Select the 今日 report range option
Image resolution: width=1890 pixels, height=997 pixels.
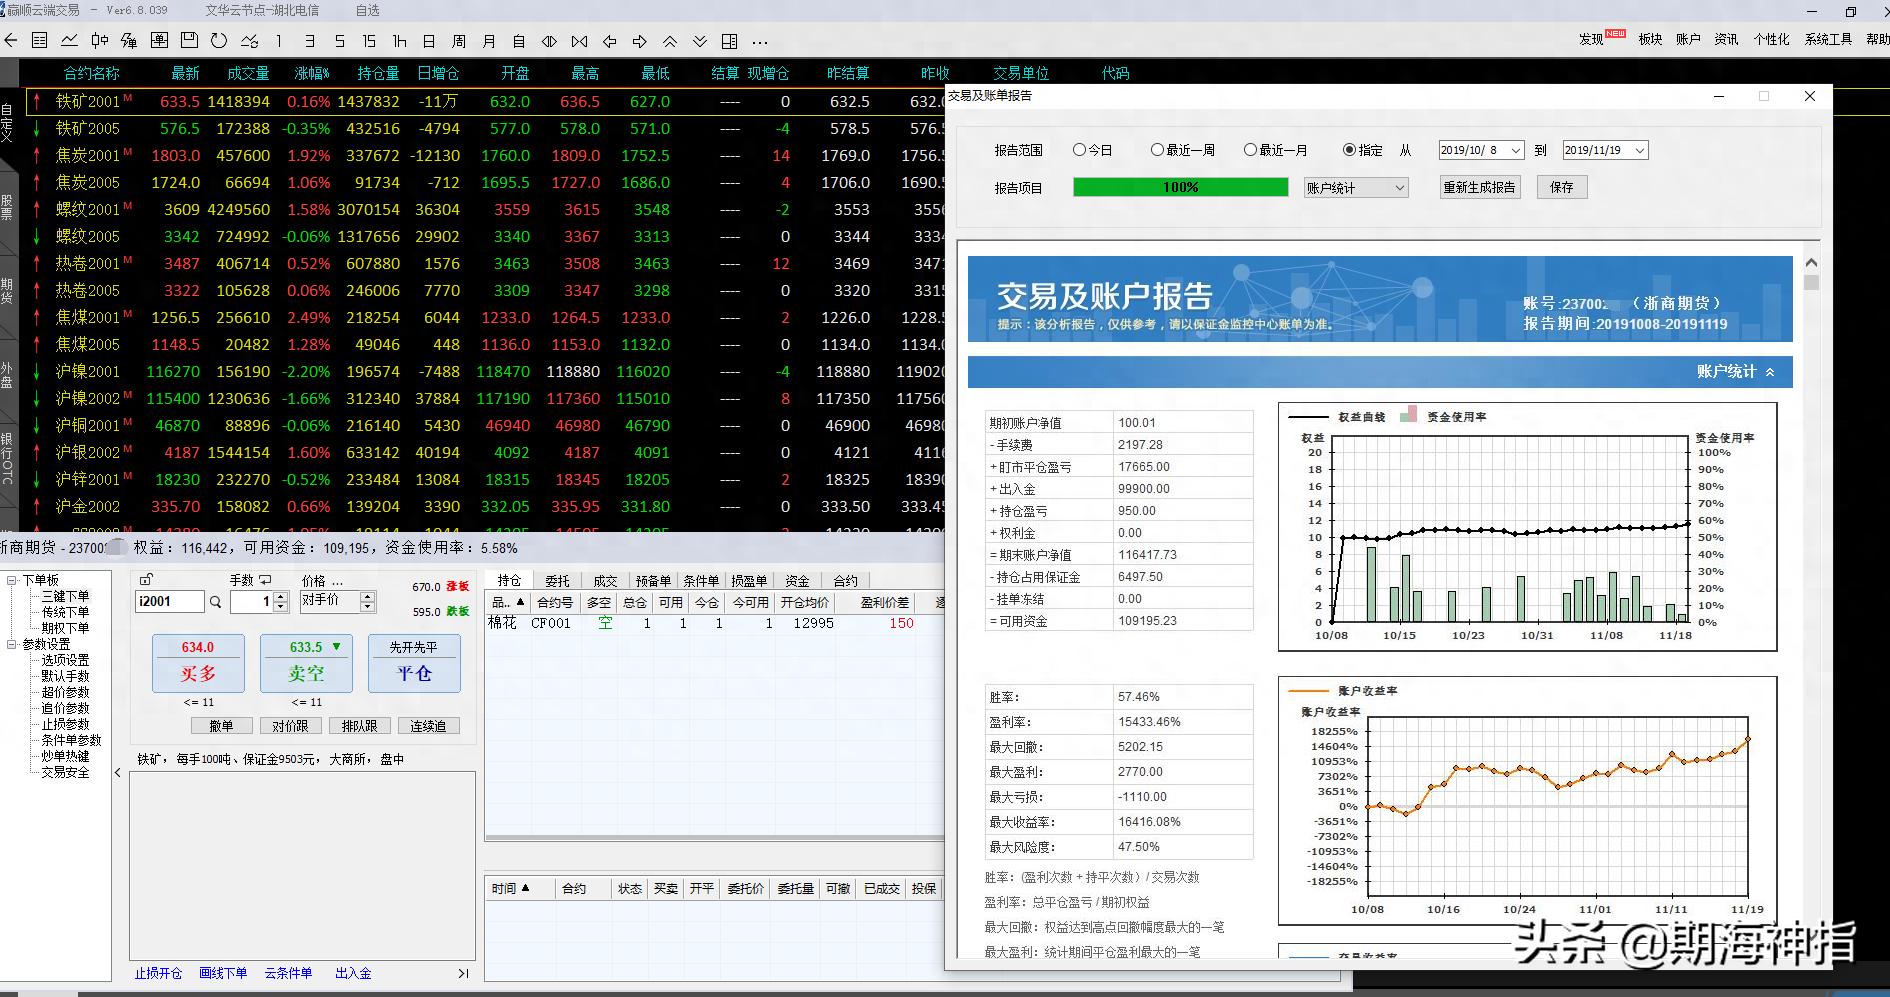pos(1079,150)
